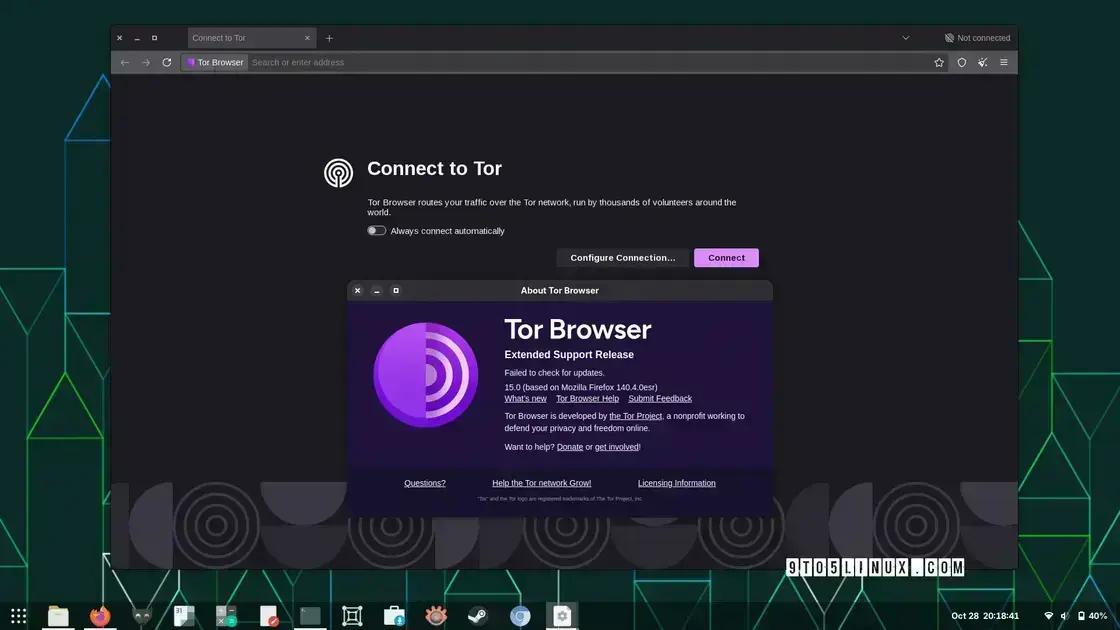The height and width of the screenshot is (630, 1120).
Task: Click the shield security level icon
Action: tap(960, 62)
